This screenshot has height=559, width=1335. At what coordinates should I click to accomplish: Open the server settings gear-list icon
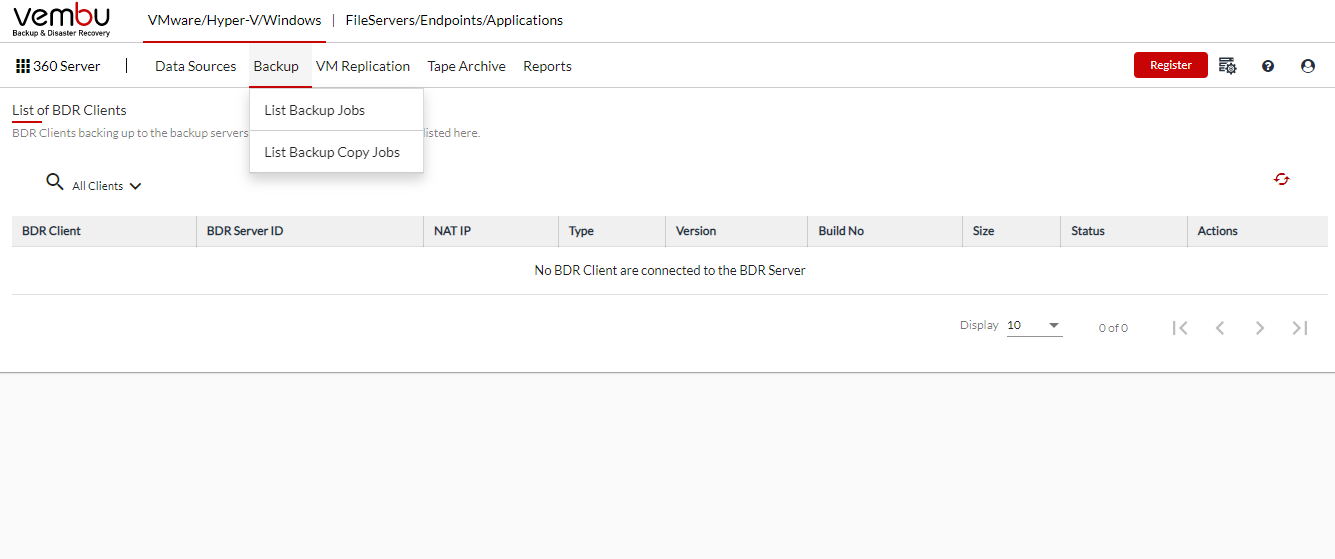point(1228,66)
